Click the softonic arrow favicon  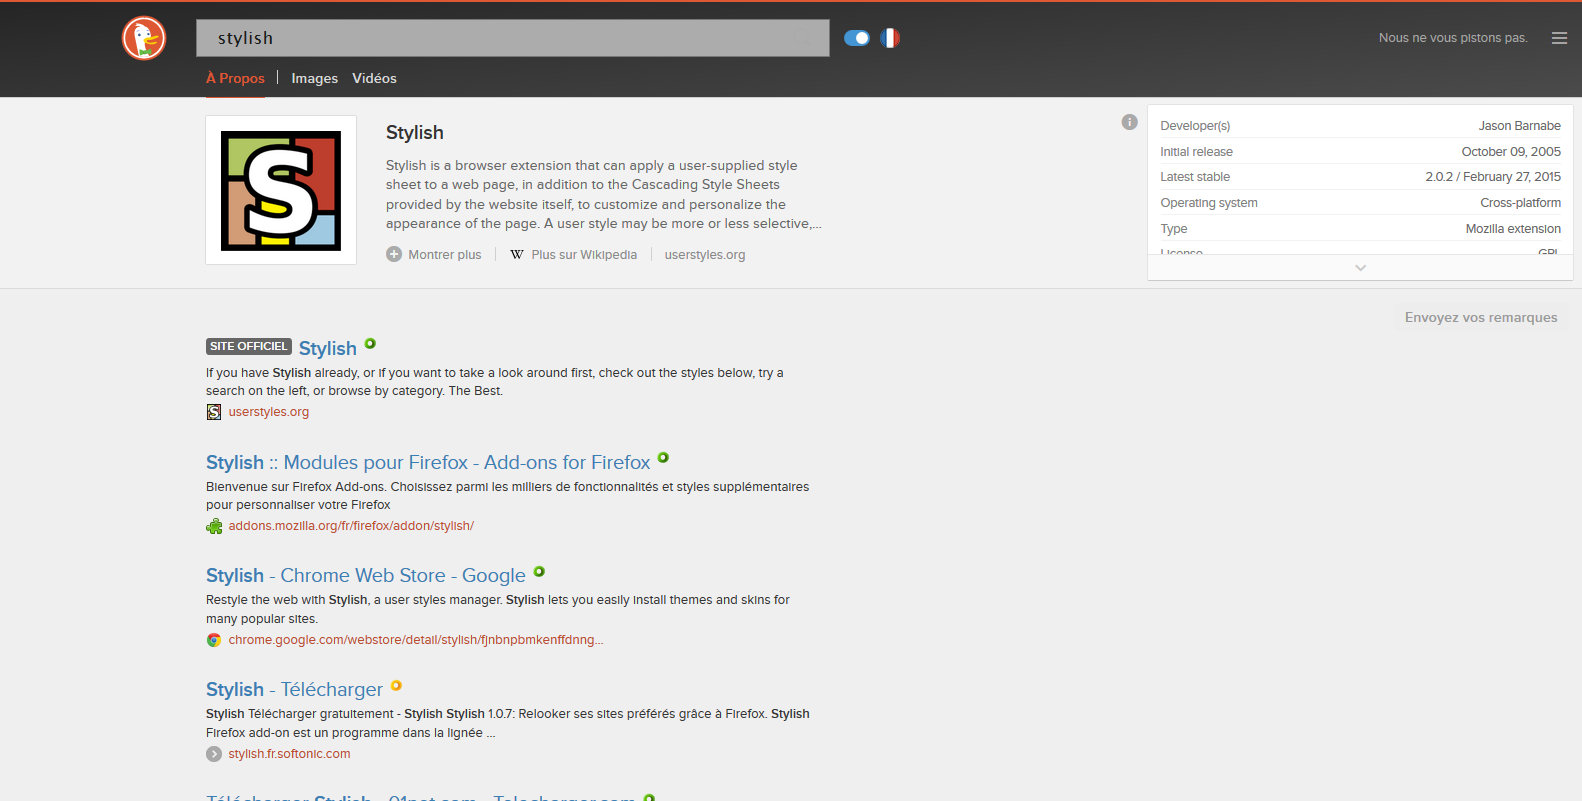(214, 754)
